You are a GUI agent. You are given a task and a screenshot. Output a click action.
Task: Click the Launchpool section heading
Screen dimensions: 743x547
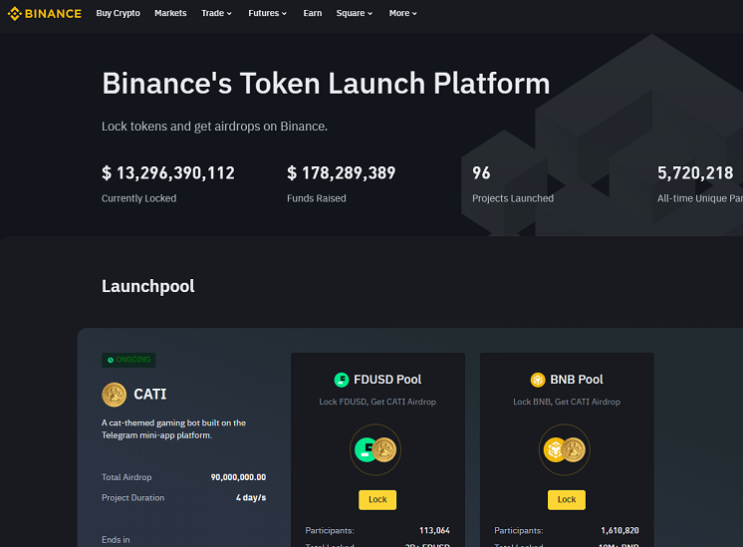pos(148,286)
